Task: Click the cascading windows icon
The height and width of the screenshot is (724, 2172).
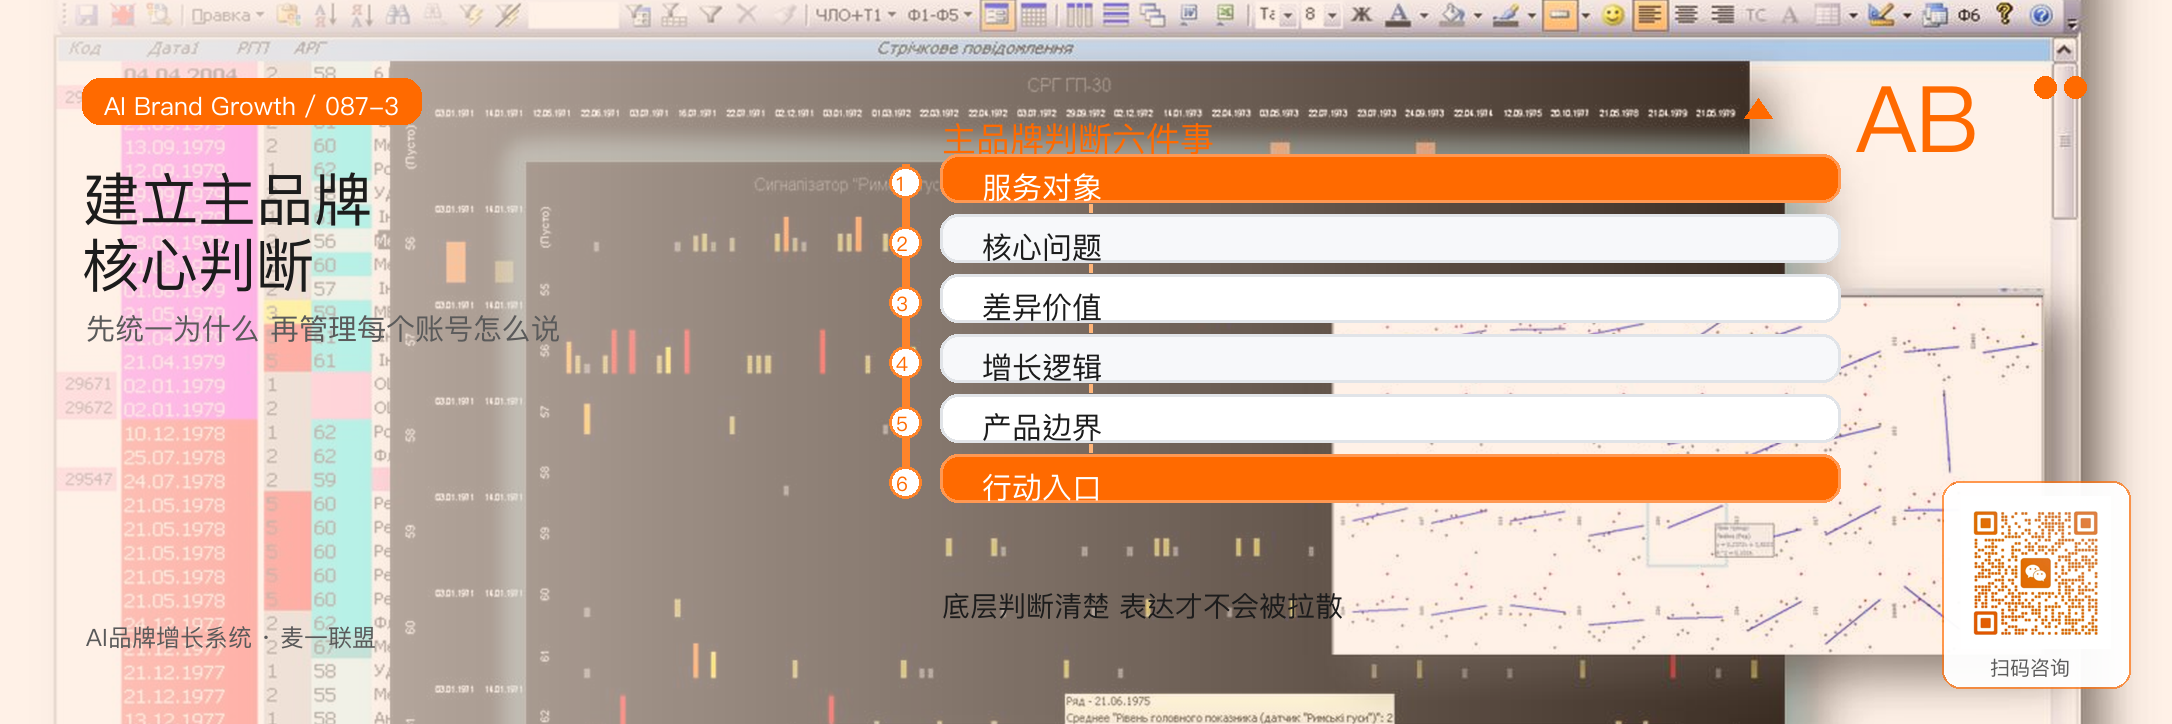Action: point(1152,14)
